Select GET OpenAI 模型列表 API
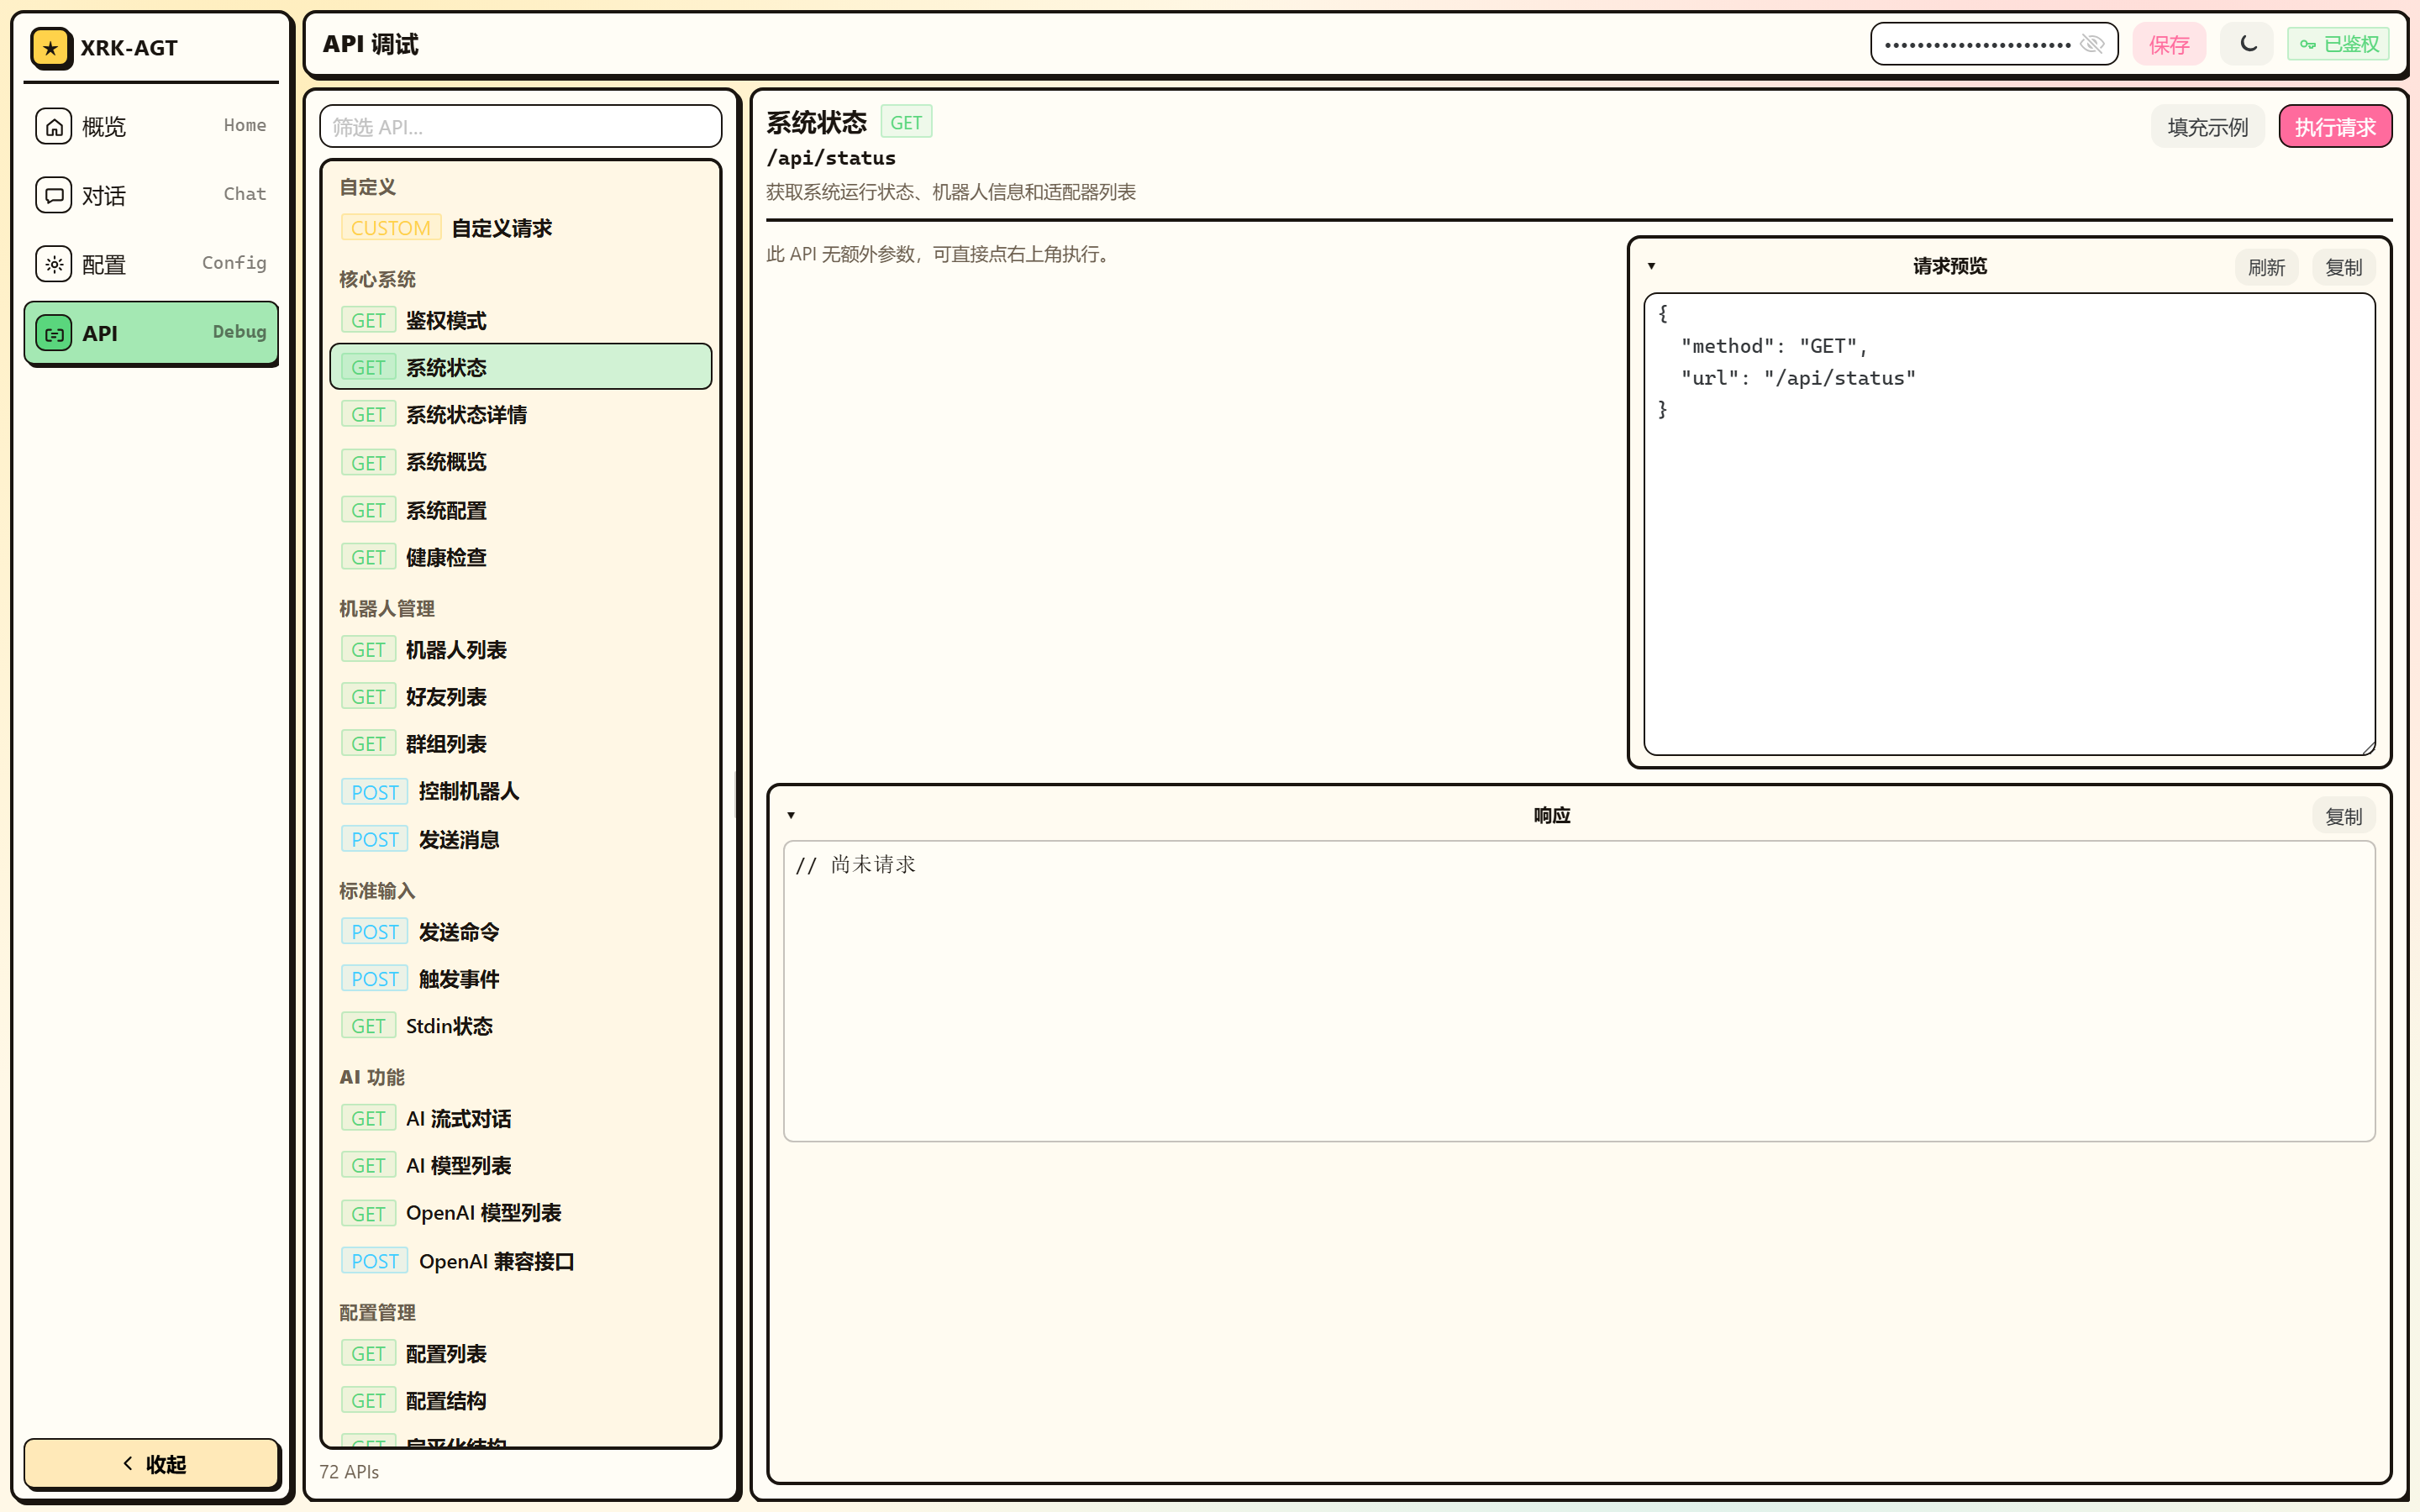Image resolution: width=2420 pixels, height=1512 pixels. click(x=520, y=1213)
